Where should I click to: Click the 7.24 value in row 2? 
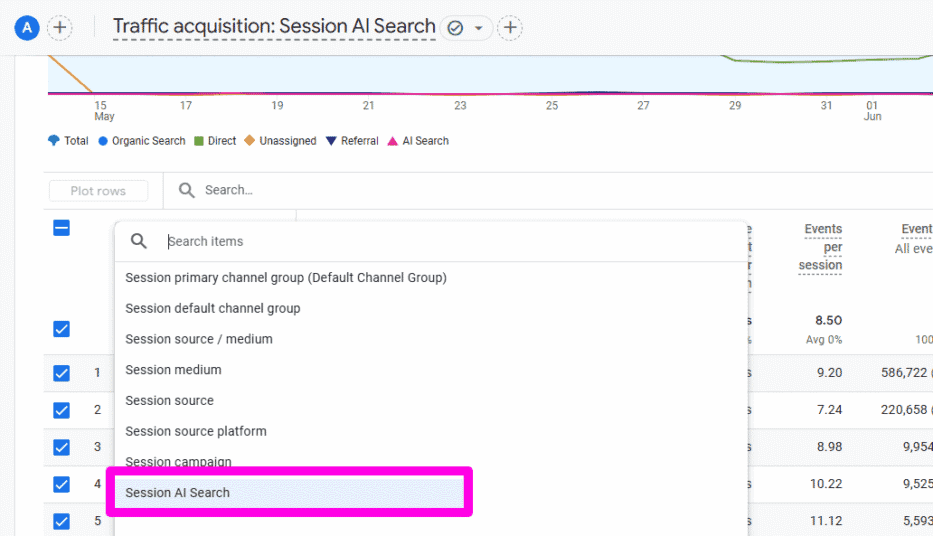pyautogui.click(x=829, y=410)
